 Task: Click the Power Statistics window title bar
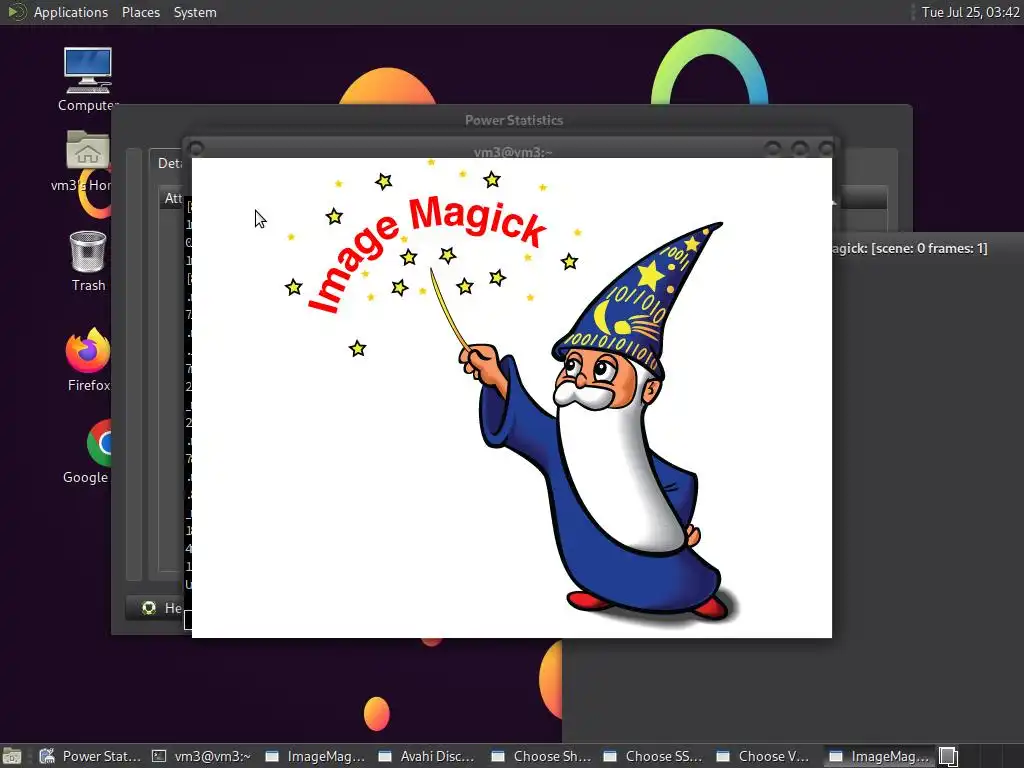[x=513, y=120]
